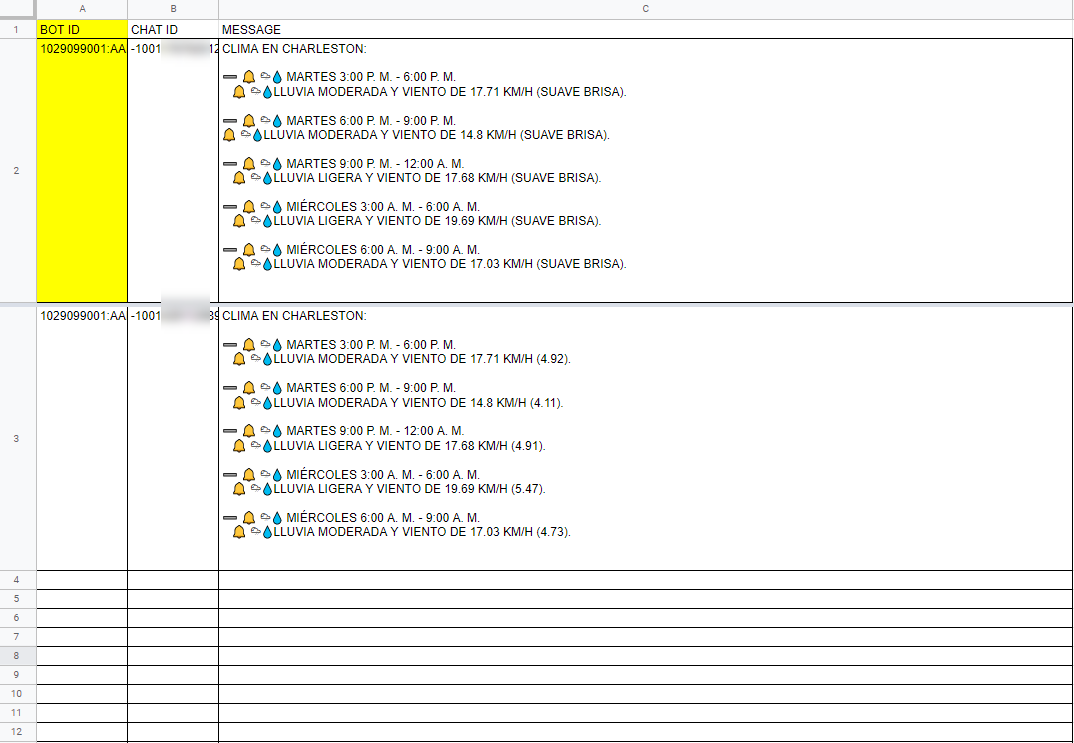
Task: Select row 3 header
Action: (18, 438)
